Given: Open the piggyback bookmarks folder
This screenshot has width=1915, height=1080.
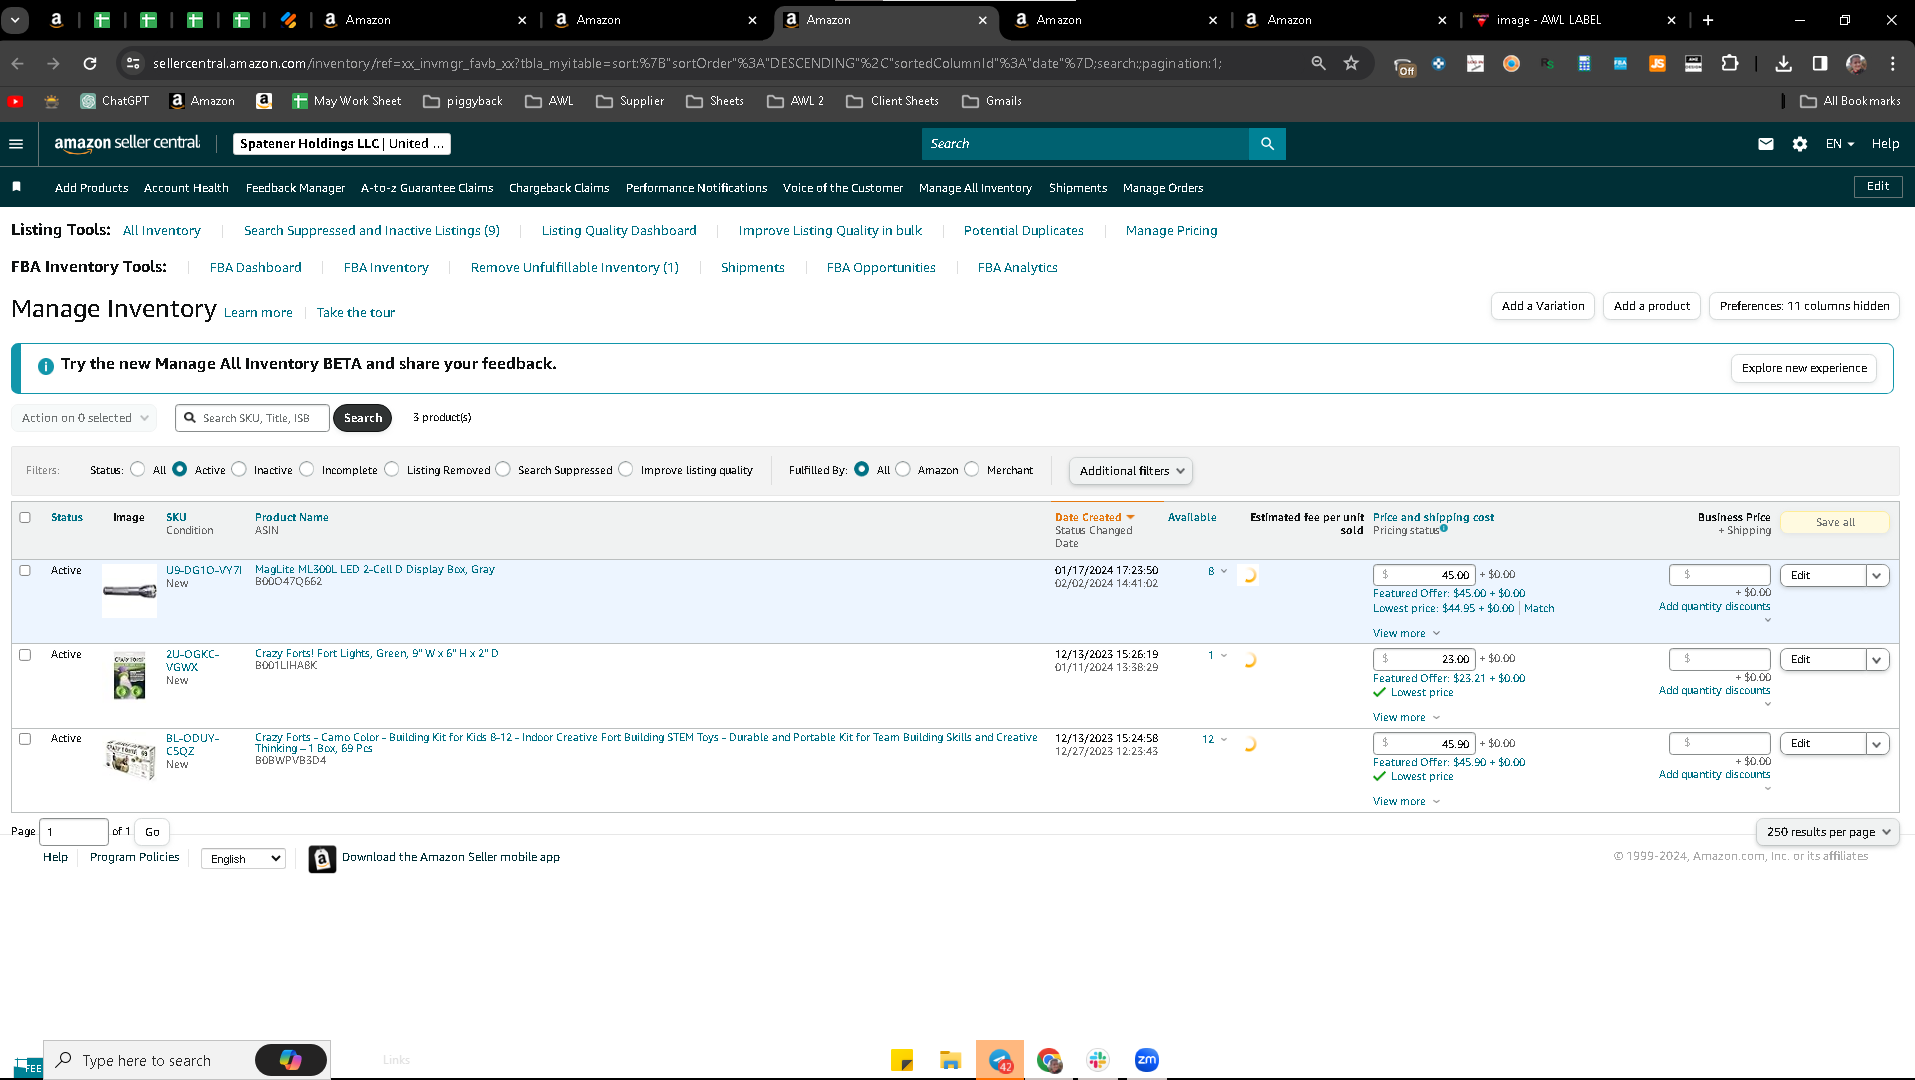Looking at the screenshot, I should (x=462, y=101).
